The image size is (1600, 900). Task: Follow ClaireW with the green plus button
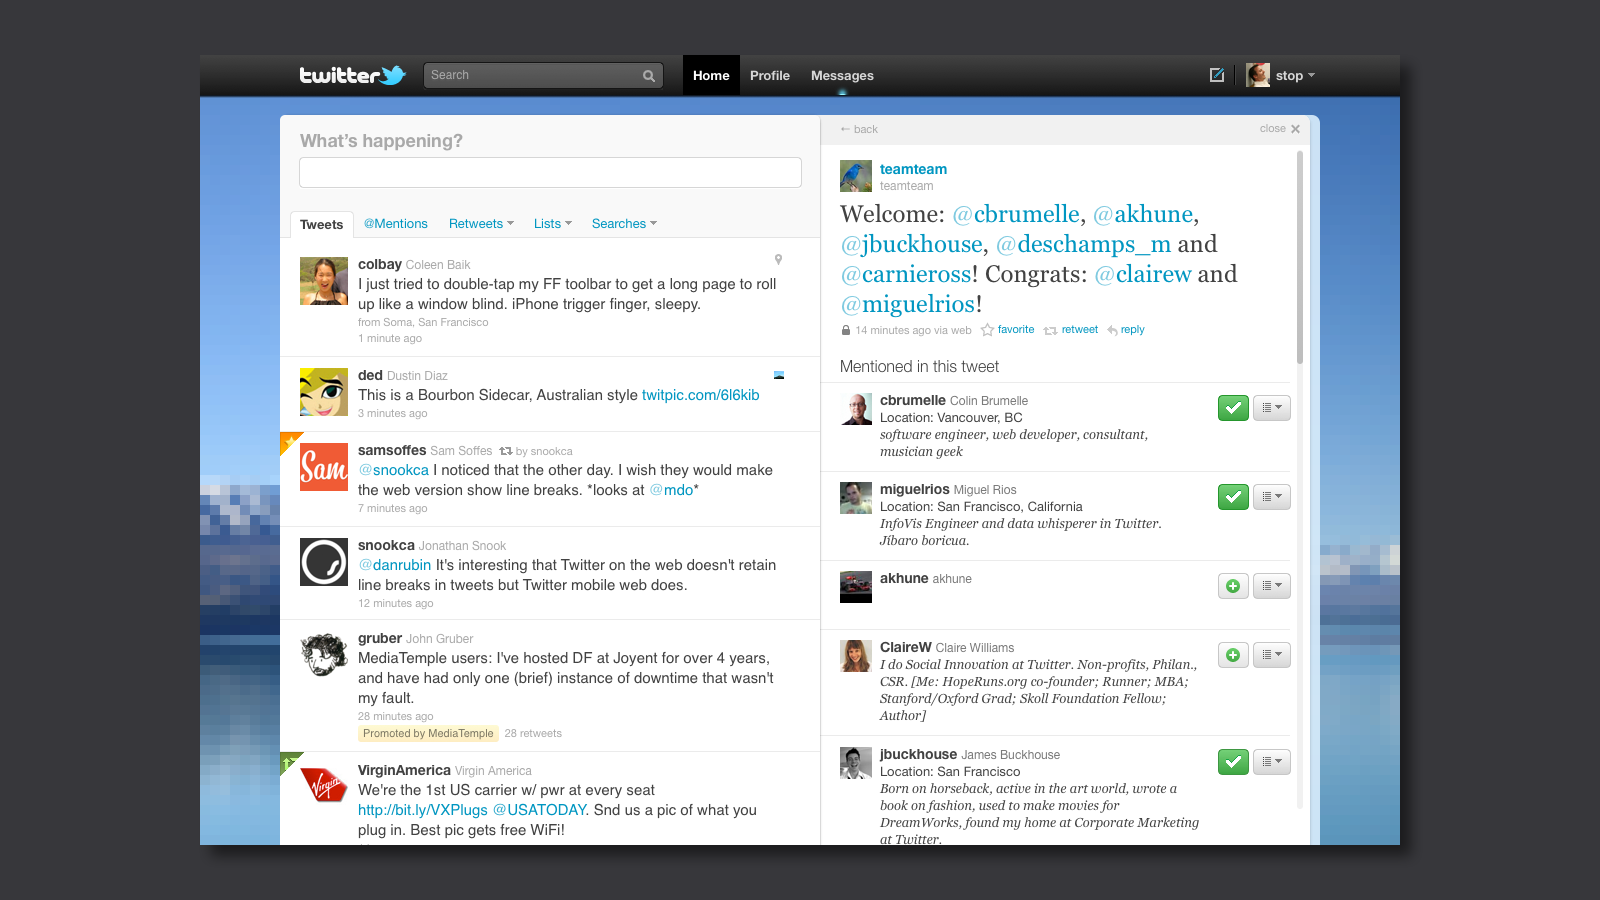point(1233,655)
